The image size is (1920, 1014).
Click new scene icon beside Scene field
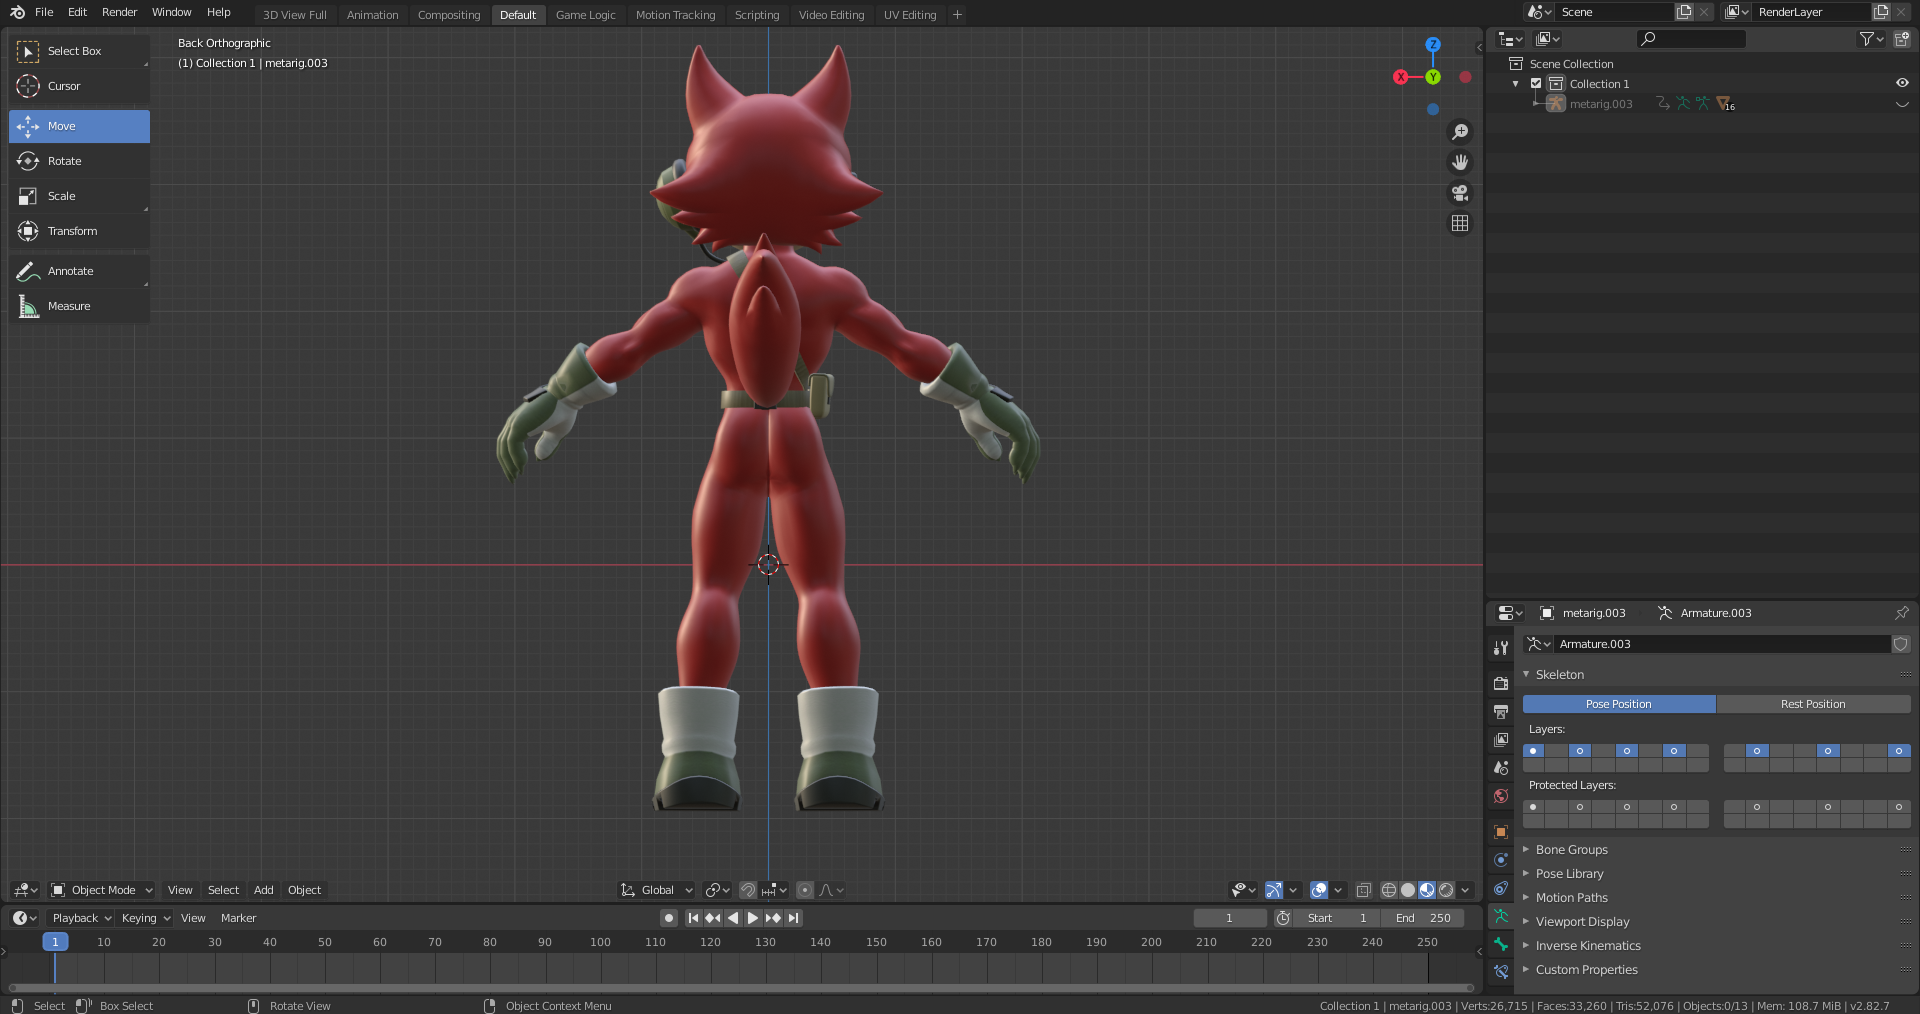point(1684,12)
